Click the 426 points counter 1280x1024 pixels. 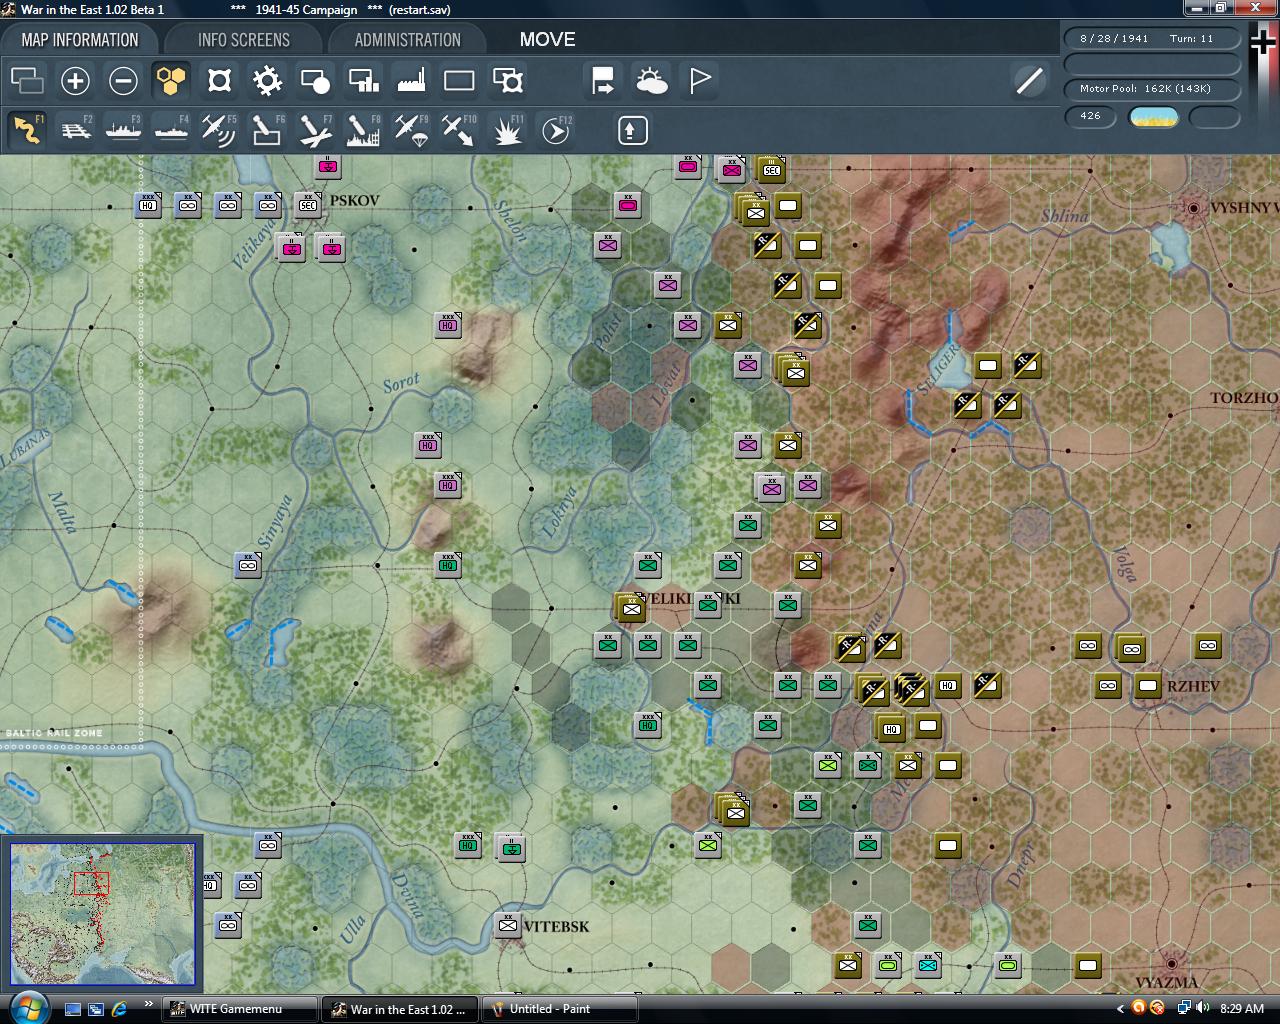[x=1090, y=116]
